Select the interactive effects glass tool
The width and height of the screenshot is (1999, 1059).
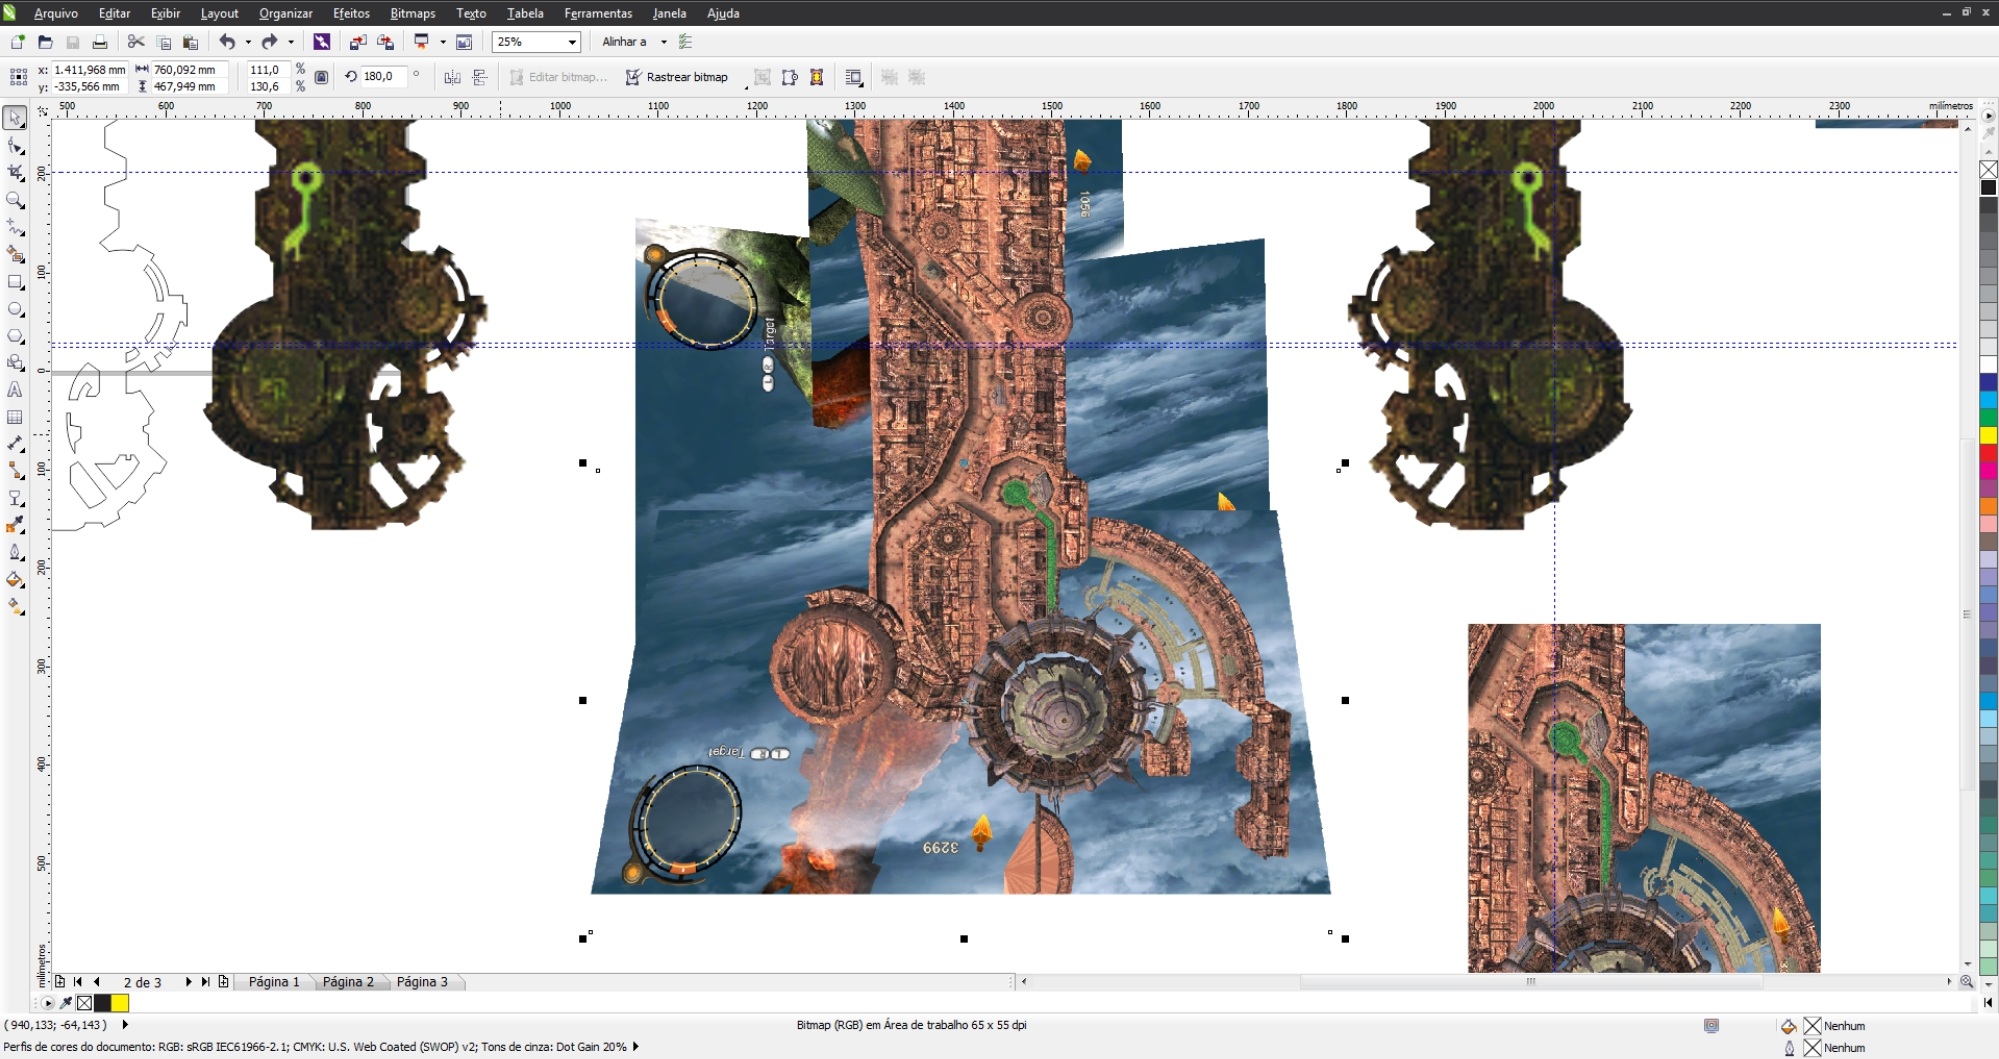click(x=15, y=498)
